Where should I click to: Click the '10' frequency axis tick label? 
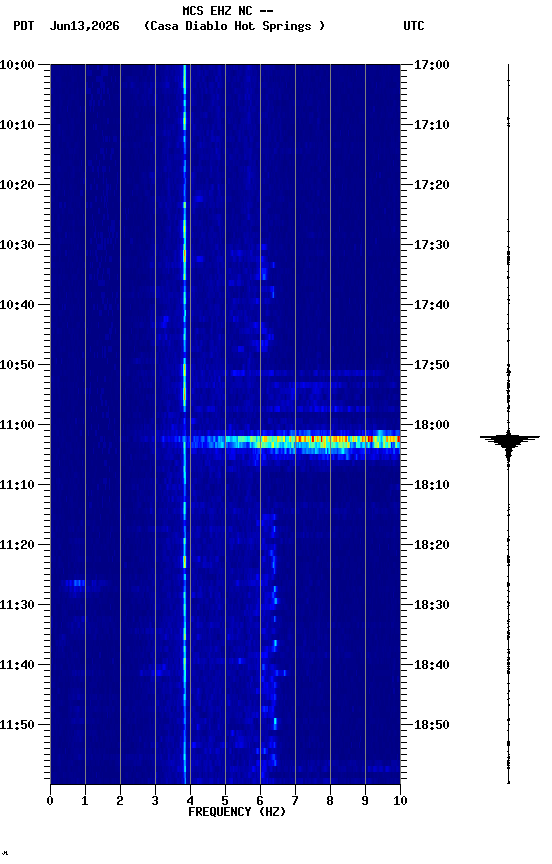(x=400, y=801)
